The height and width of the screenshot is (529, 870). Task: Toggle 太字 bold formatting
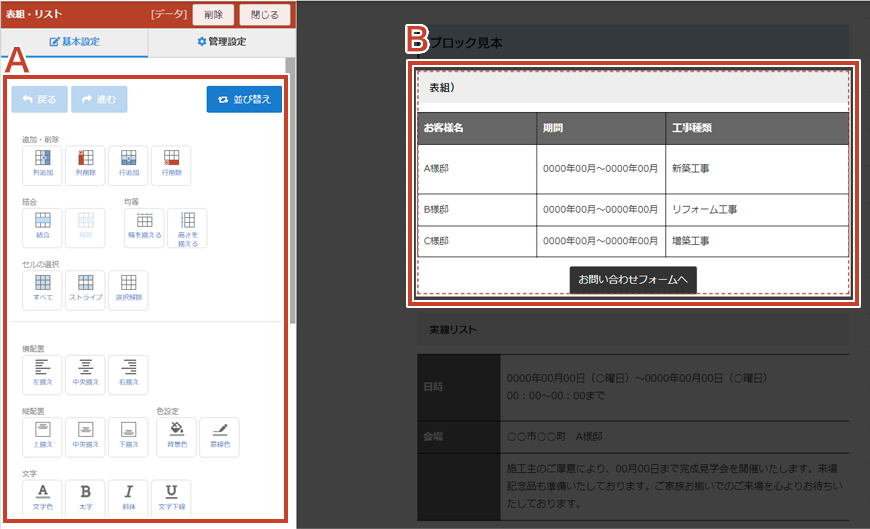85,497
